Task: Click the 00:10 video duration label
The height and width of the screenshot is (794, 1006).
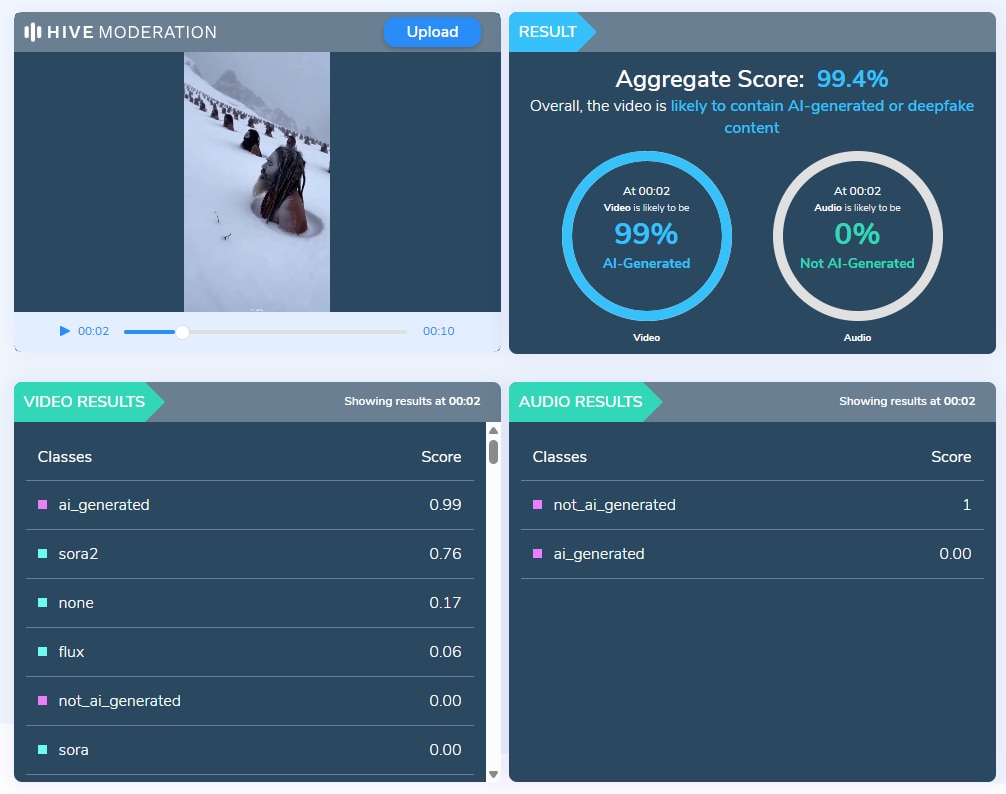Action: tap(438, 332)
